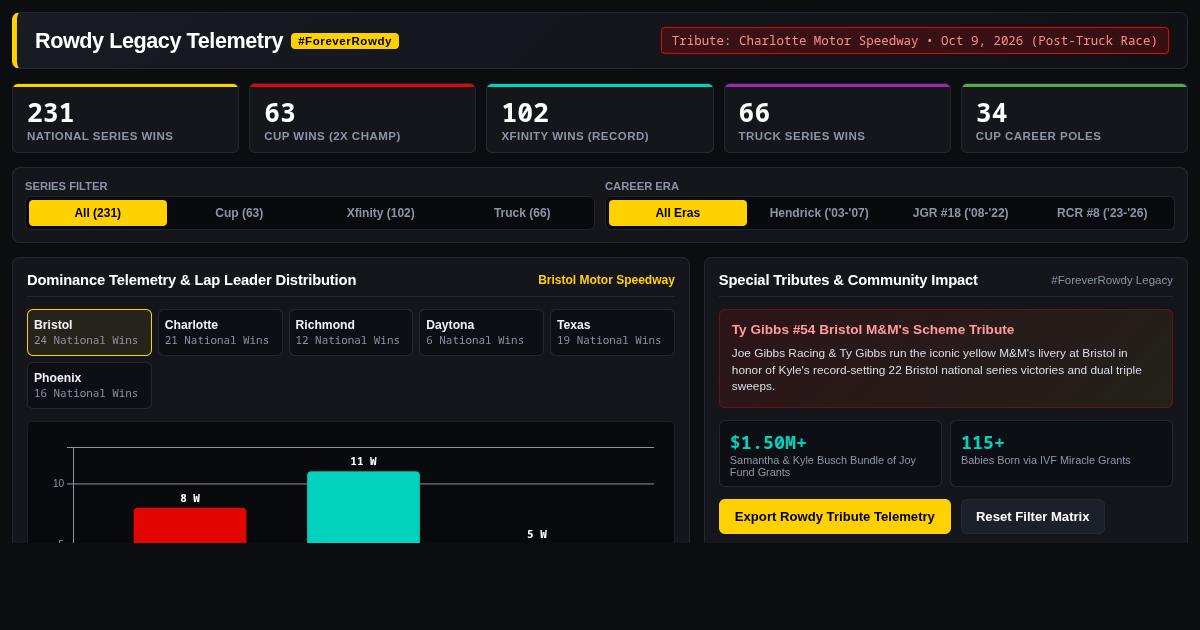Open the 66 Truck Series Wins card
Image resolution: width=1200 pixels, height=630 pixels.
[837, 118]
